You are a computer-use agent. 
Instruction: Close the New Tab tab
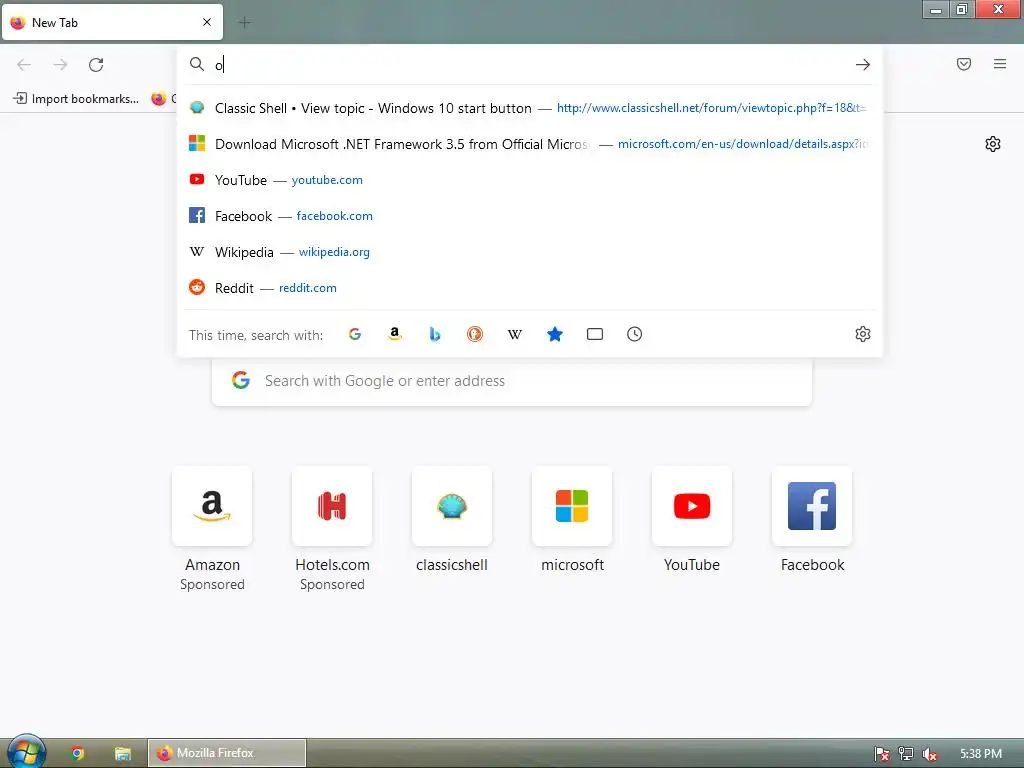207,22
